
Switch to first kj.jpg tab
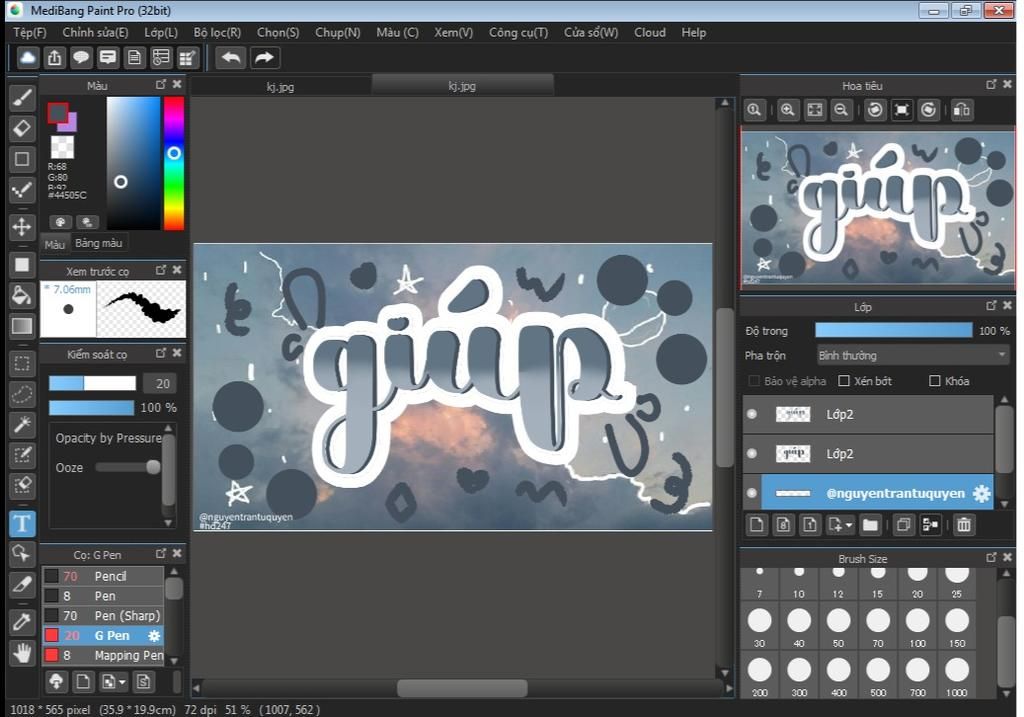click(x=280, y=86)
